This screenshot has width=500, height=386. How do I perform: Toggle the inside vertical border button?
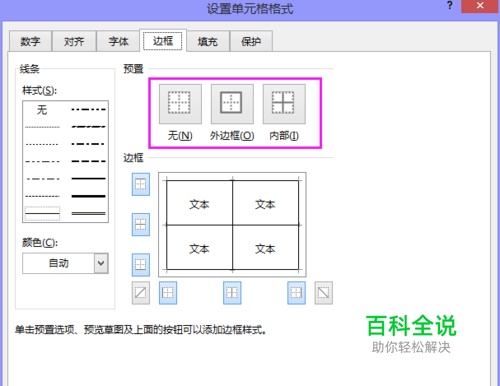click(x=232, y=293)
